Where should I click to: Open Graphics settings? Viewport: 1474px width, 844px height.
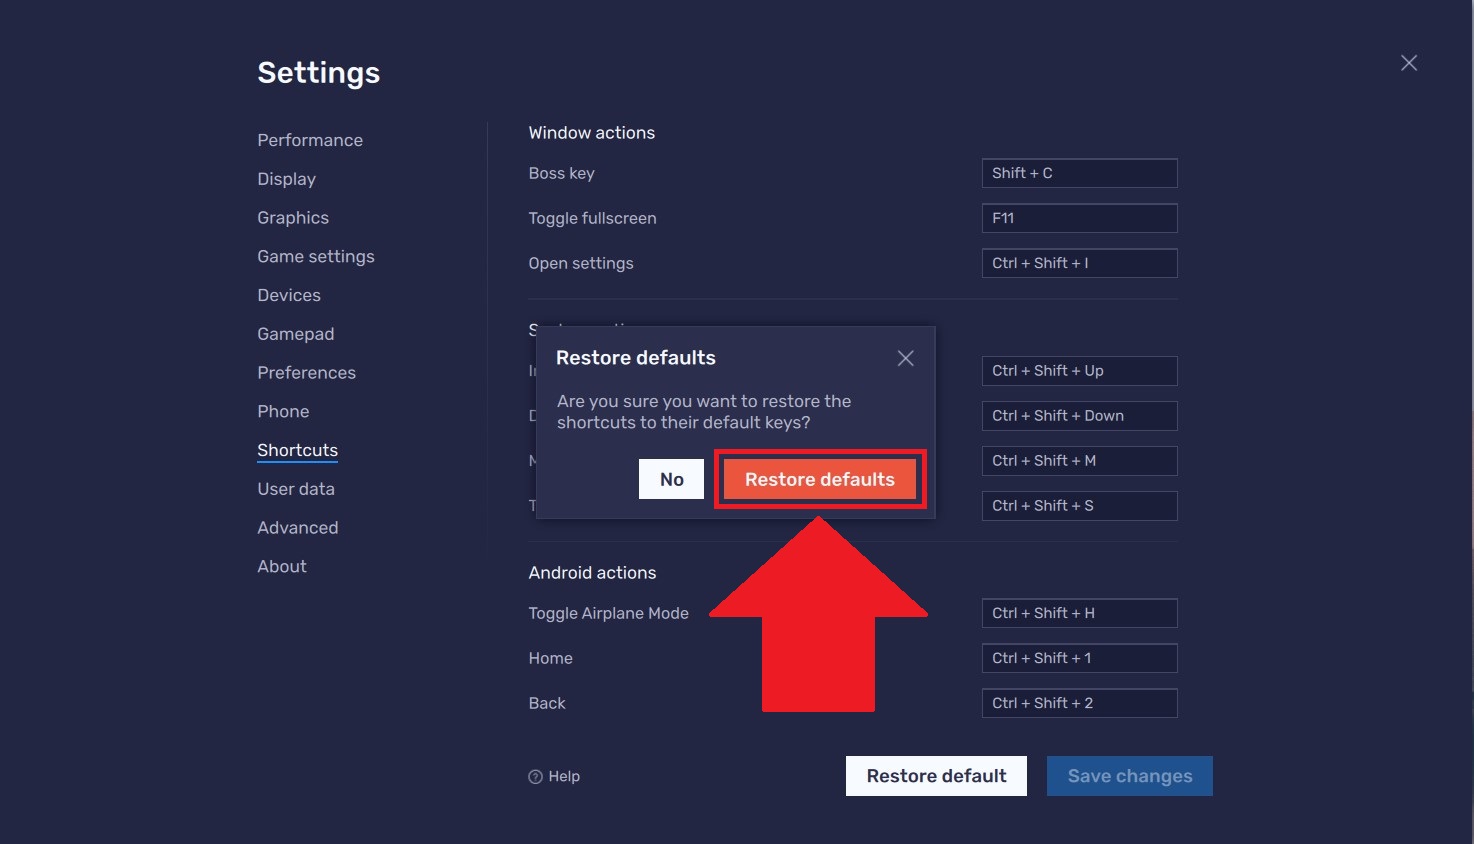tap(292, 217)
